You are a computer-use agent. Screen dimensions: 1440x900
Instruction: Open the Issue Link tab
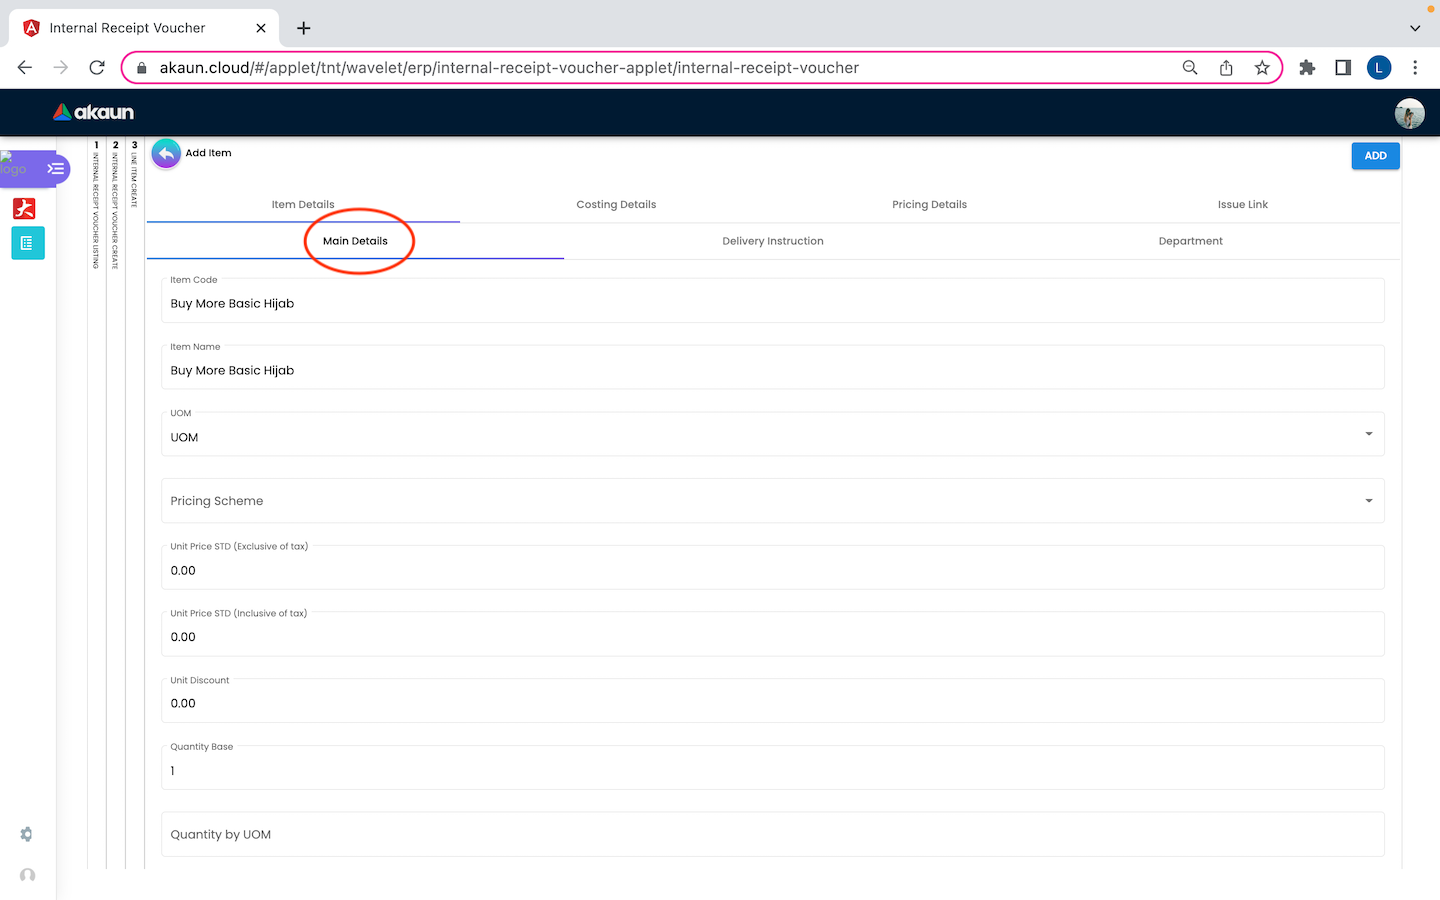(x=1242, y=205)
